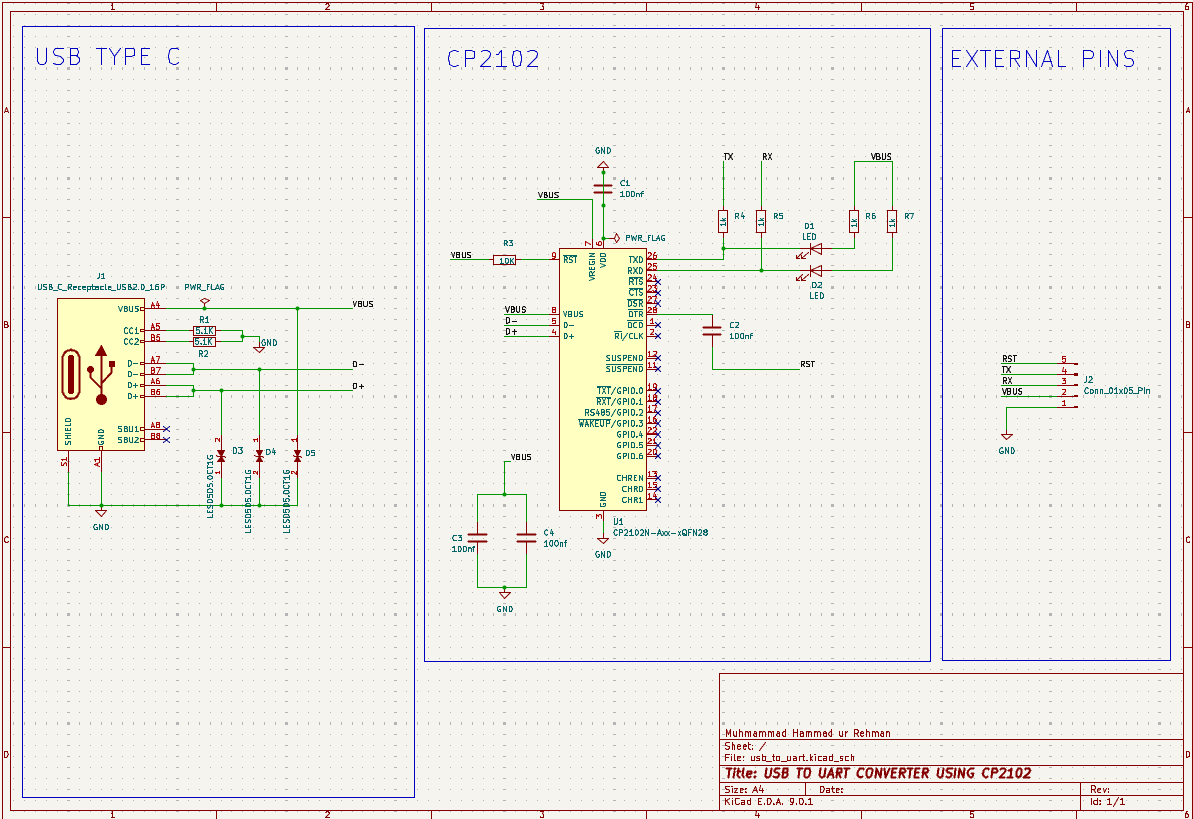
Task: Select the PWR_FLAG symbol on the USB VBUS wire
Action: (204, 300)
